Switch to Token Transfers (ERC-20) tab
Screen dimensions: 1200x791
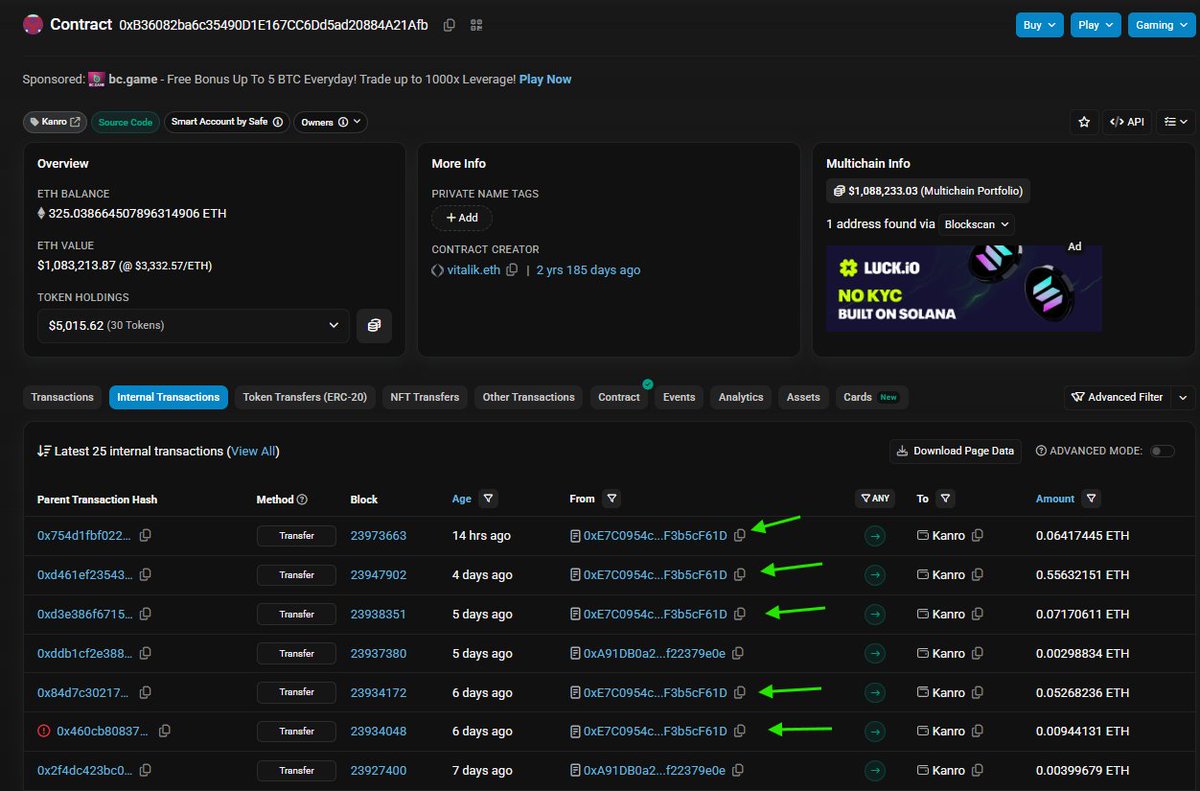305,397
